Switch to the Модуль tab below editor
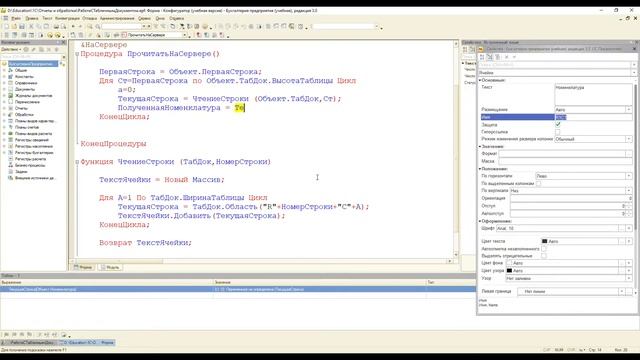The image size is (640, 360). (x=110, y=267)
